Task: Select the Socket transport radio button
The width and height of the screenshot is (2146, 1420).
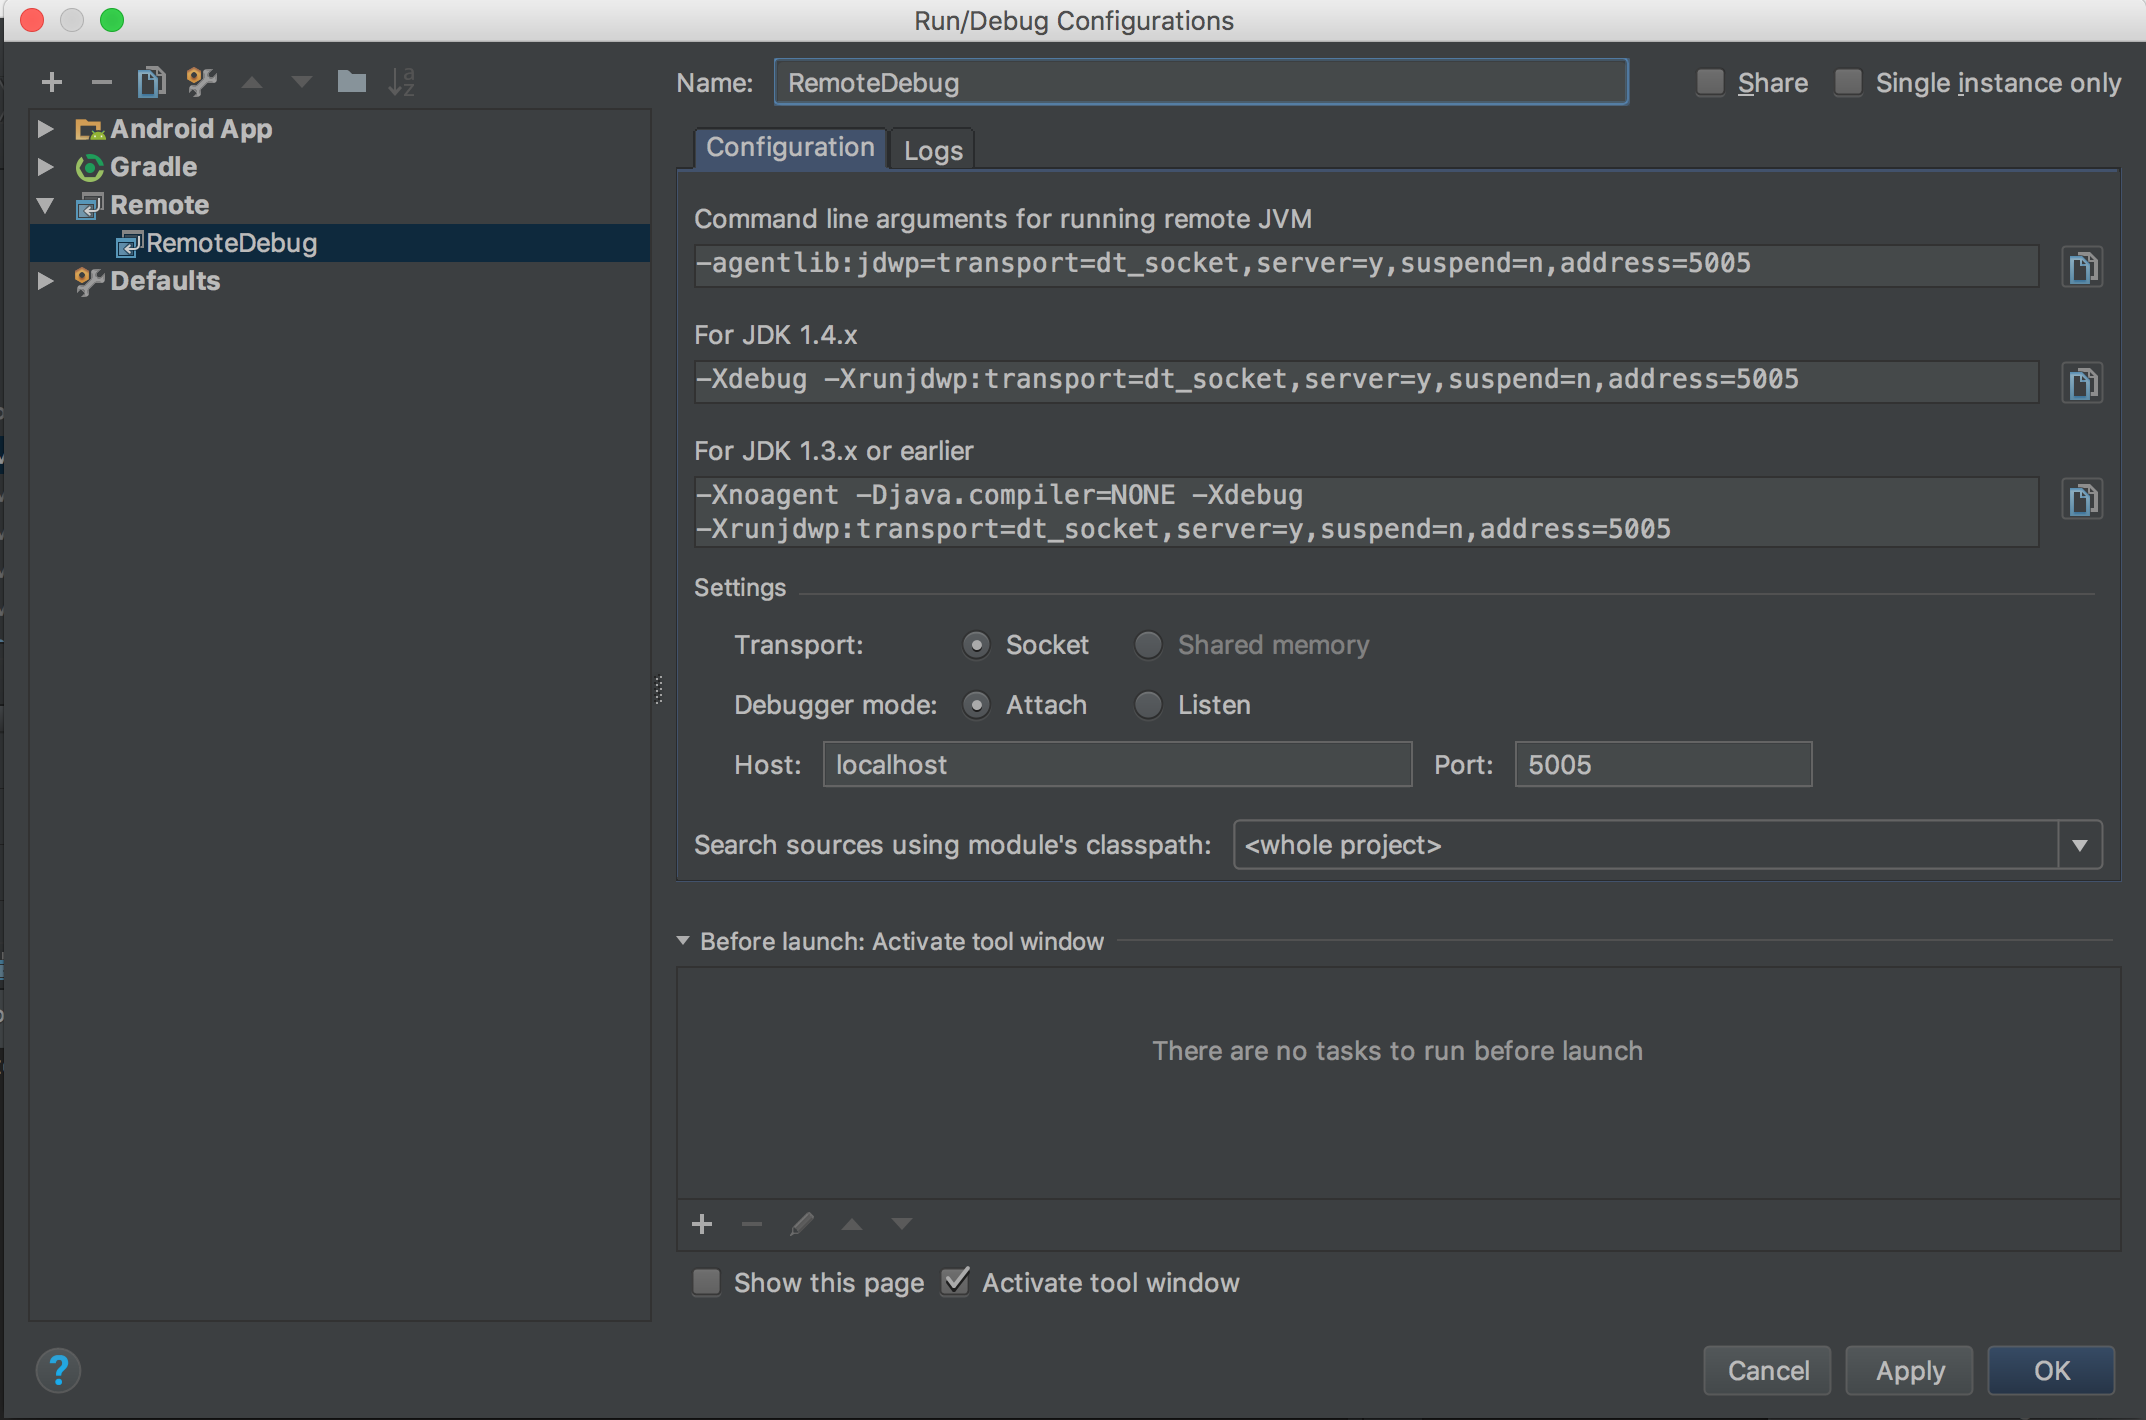Action: pyautogui.click(x=973, y=645)
